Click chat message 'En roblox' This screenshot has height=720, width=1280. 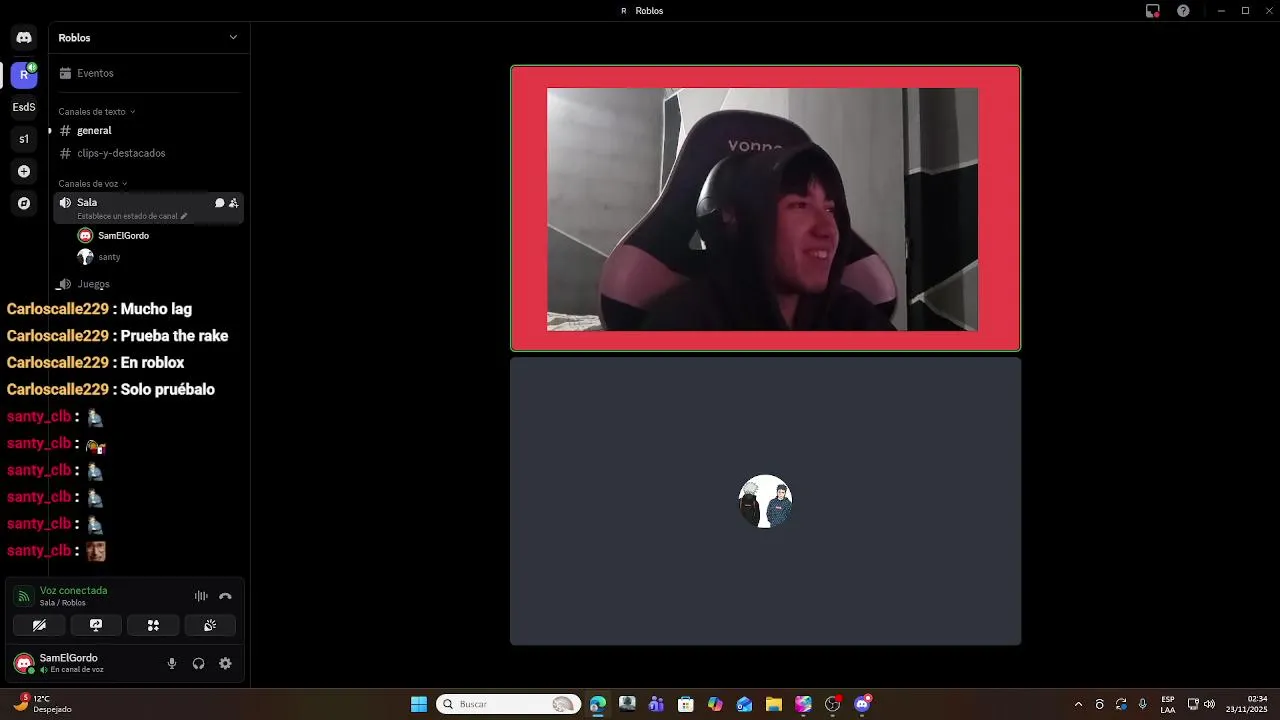(152, 362)
